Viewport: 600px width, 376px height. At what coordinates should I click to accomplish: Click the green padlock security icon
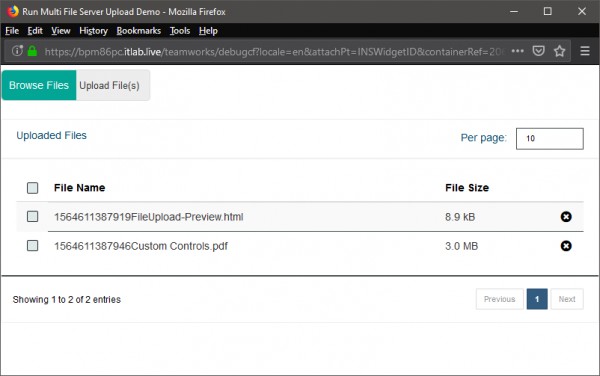(33, 51)
